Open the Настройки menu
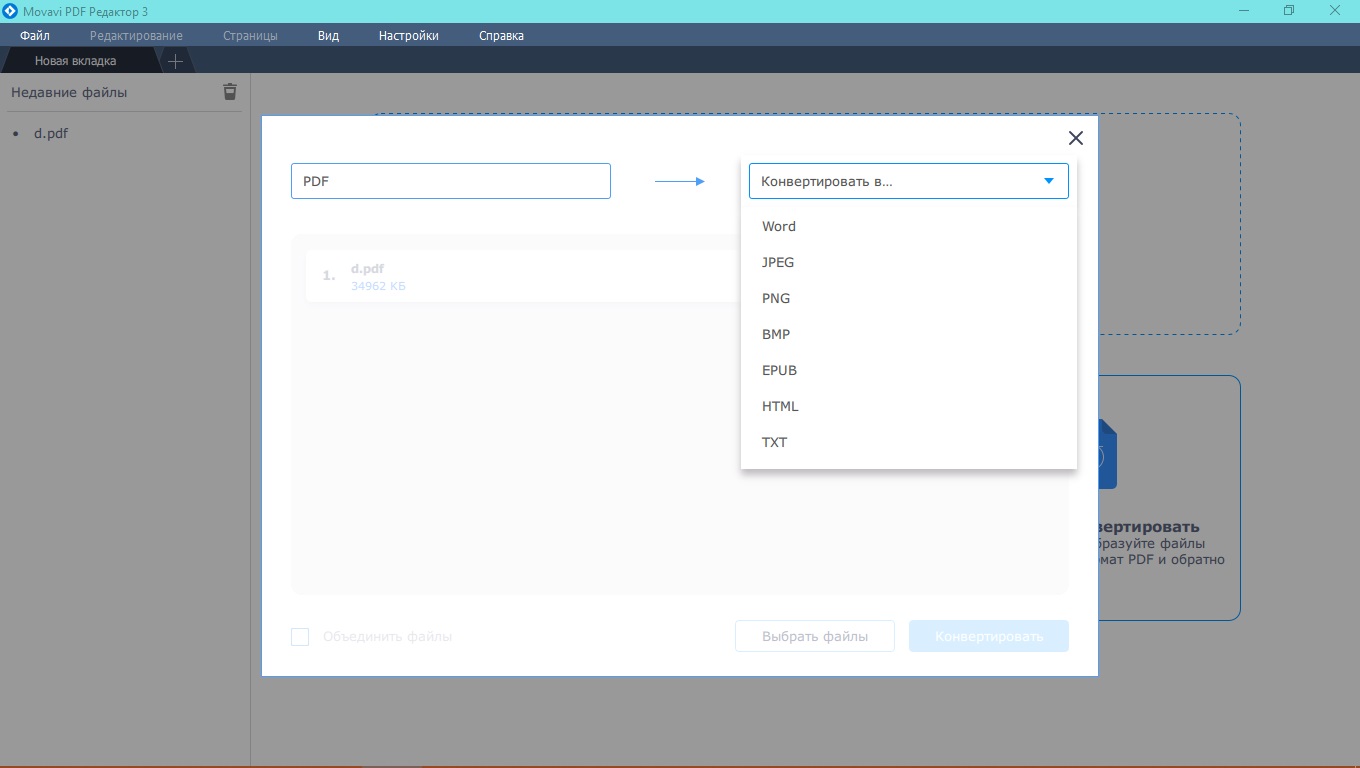Viewport: 1360px width, 768px height. [x=408, y=36]
